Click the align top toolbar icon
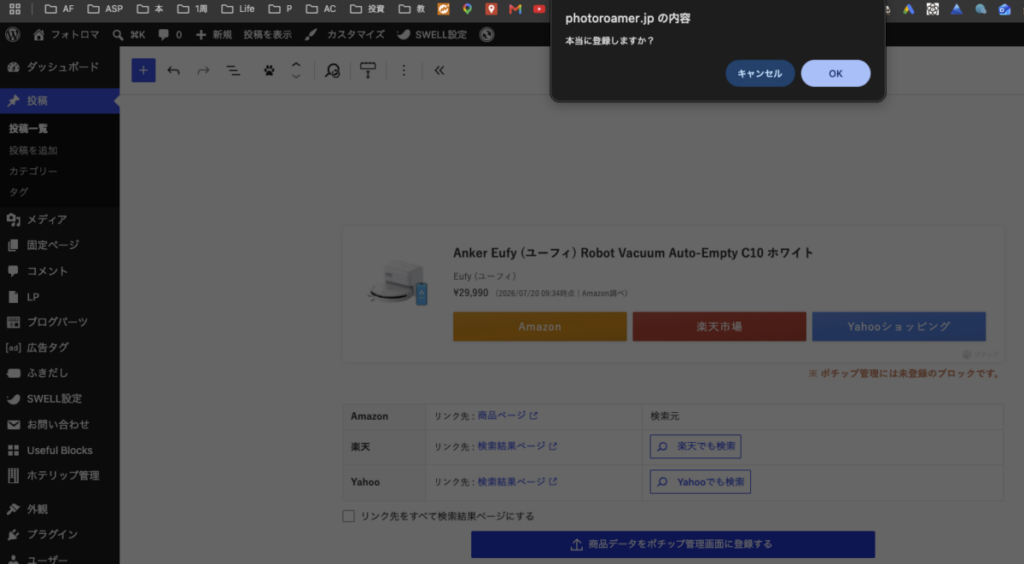Viewport: 1024px width, 564px height. [x=368, y=70]
